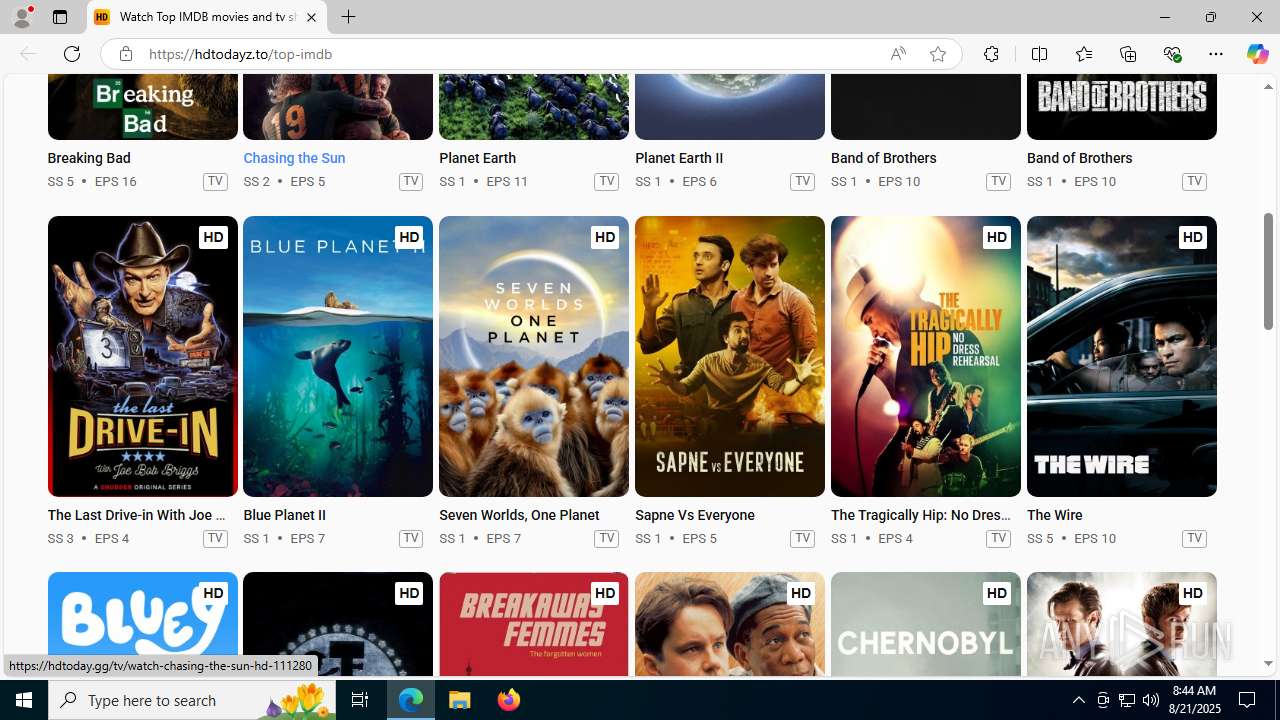
Task: Open File Explorer from the taskbar
Action: tap(460, 700)
